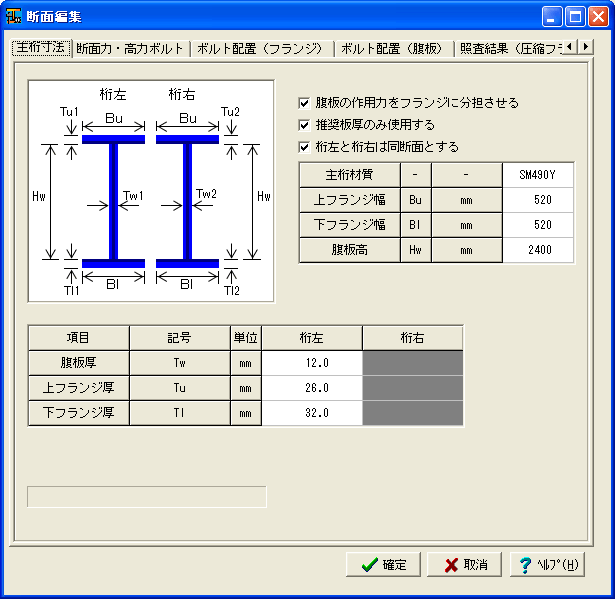Open help with ﾍﾙﾌﾟ(H) button
The image size is (615, 599).
(547, 564)
